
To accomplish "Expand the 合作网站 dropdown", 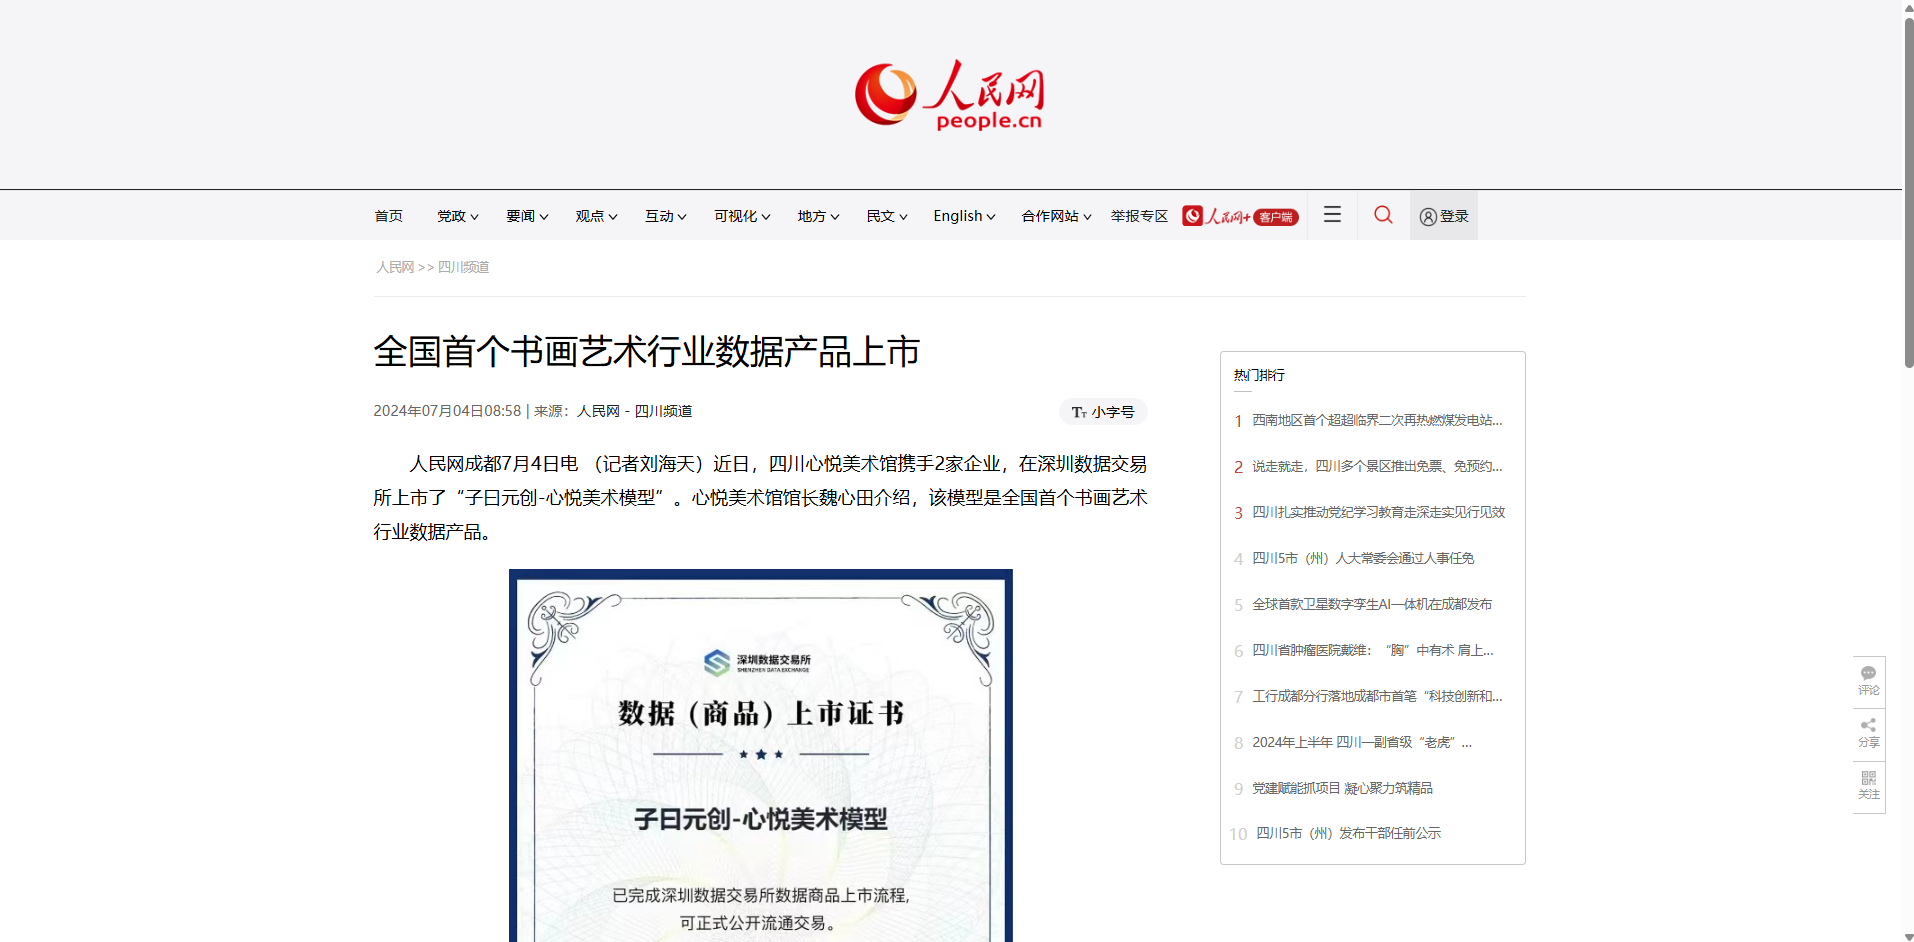I will pyautogui.click(x=1055, y=216).
